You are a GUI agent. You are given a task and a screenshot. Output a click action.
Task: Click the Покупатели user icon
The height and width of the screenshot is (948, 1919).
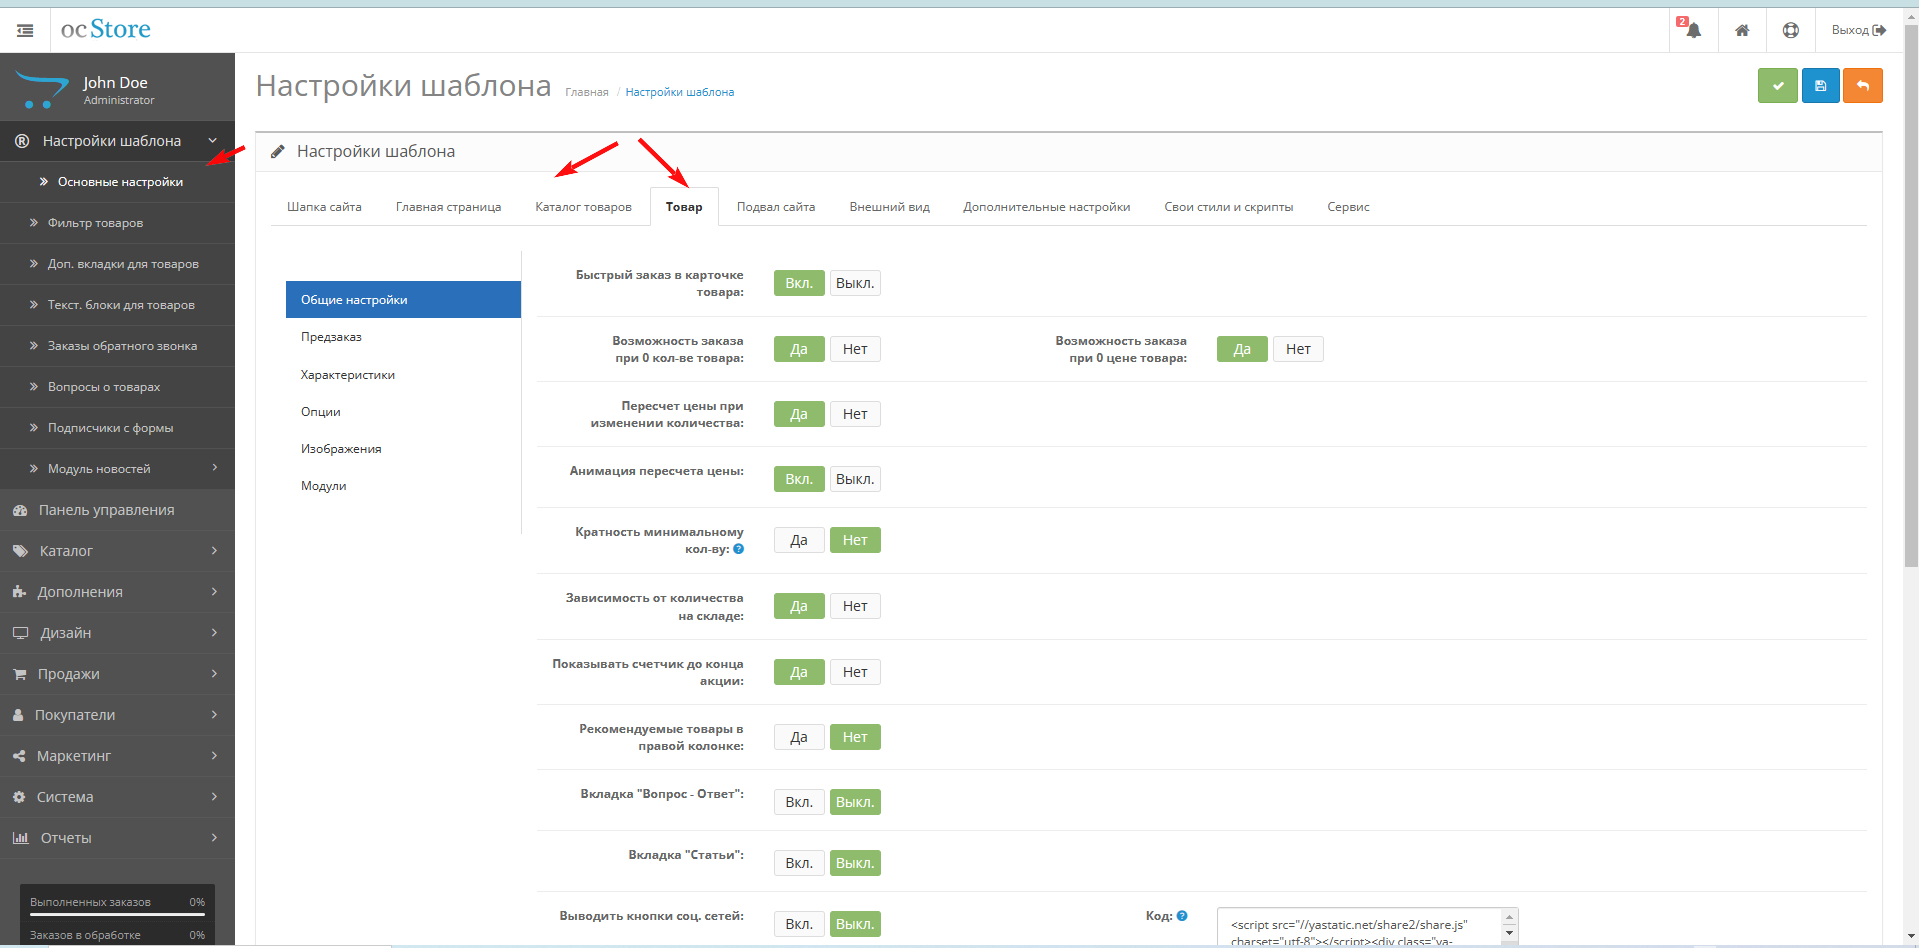pyautogui.click(x=18, y=715)
